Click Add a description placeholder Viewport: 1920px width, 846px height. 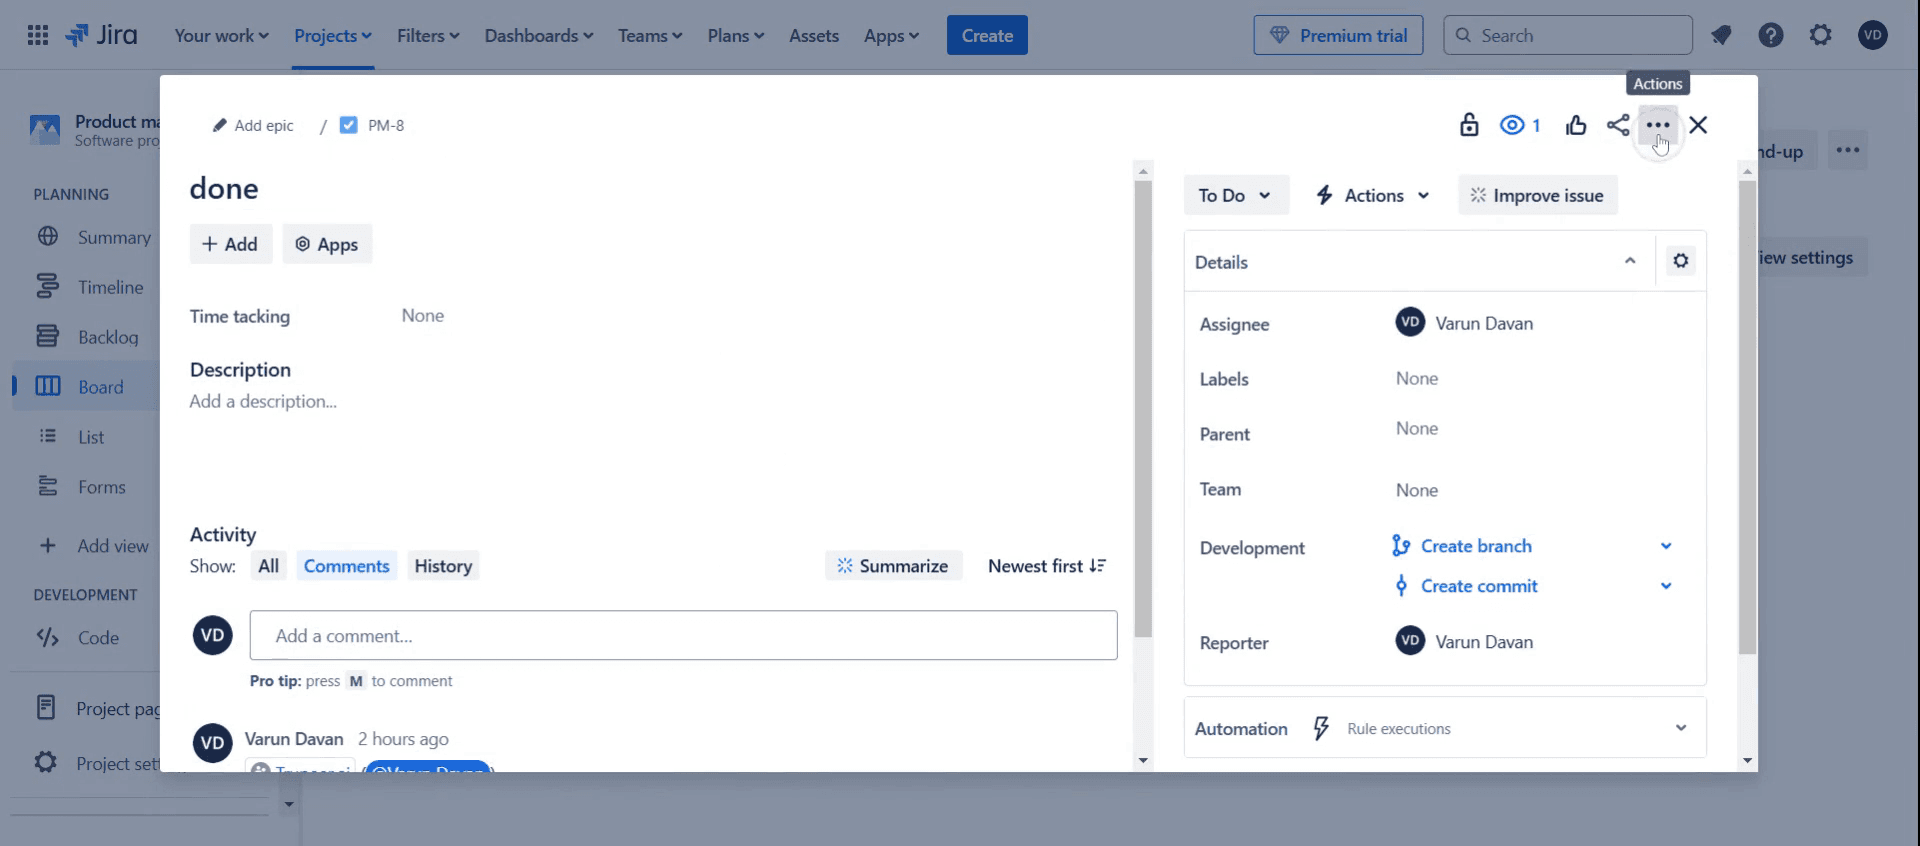click(263, 401)
